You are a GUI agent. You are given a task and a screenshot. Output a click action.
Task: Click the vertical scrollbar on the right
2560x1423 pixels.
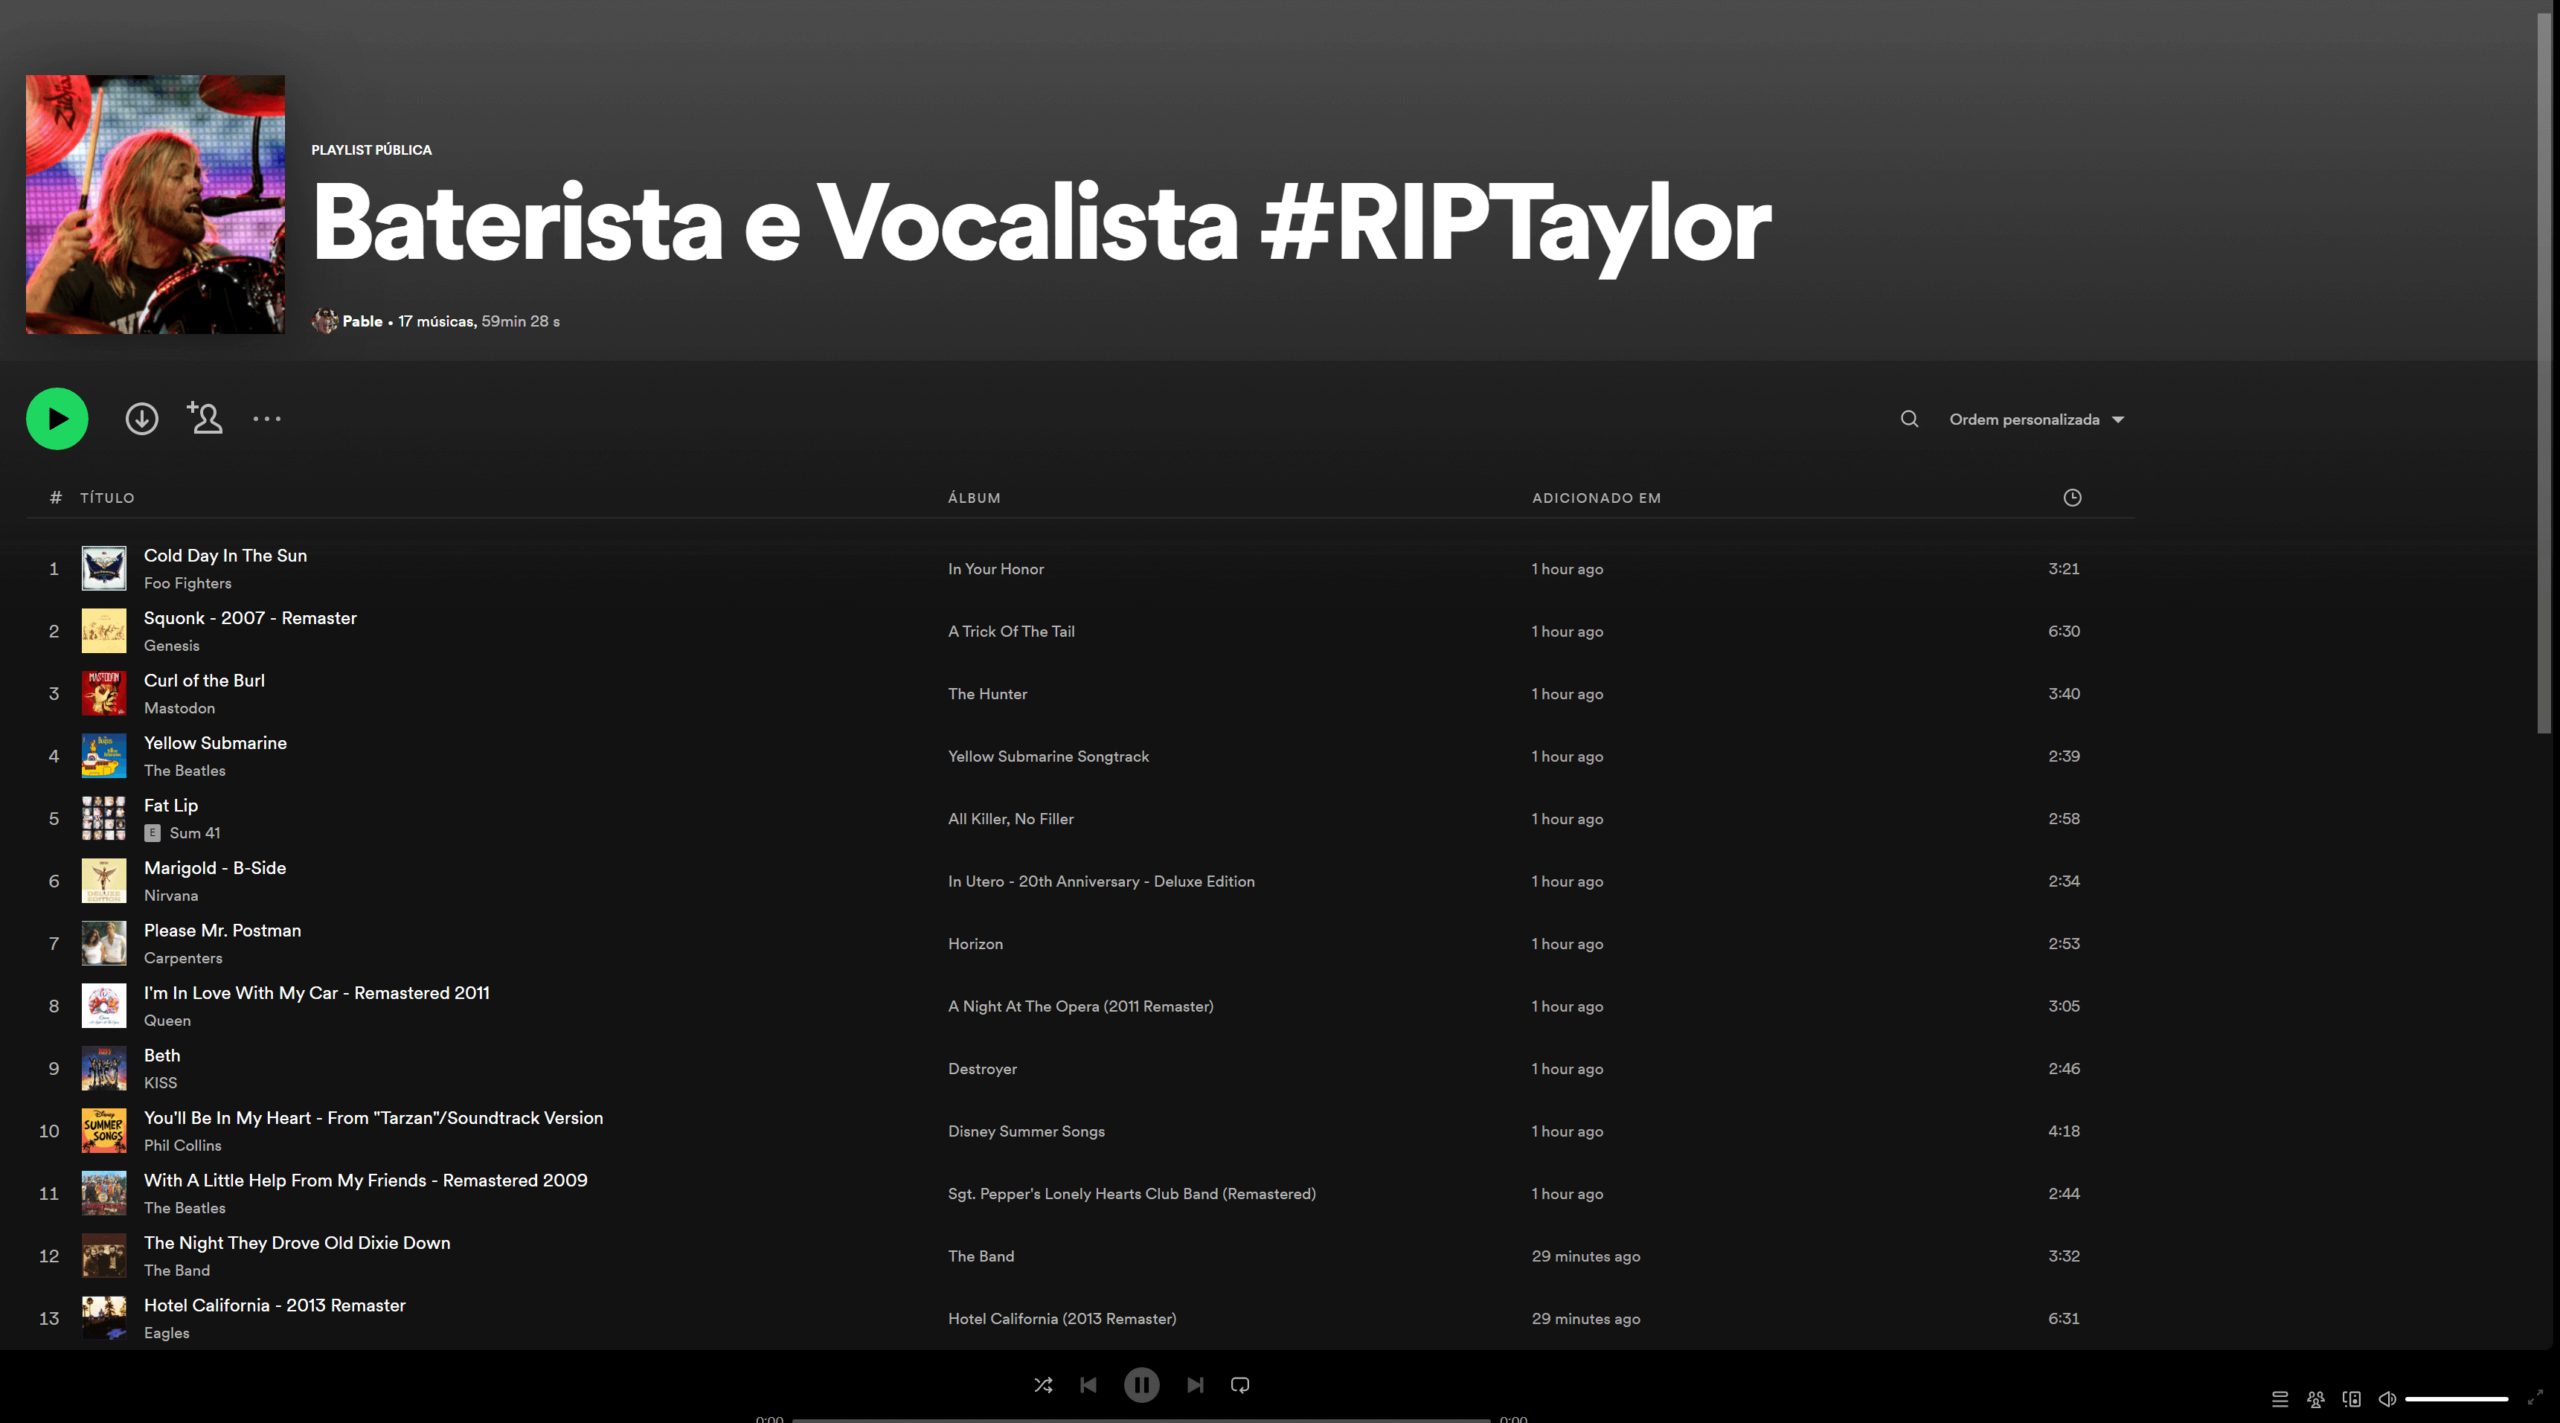pyautogui.click(x=2545, y=375)
